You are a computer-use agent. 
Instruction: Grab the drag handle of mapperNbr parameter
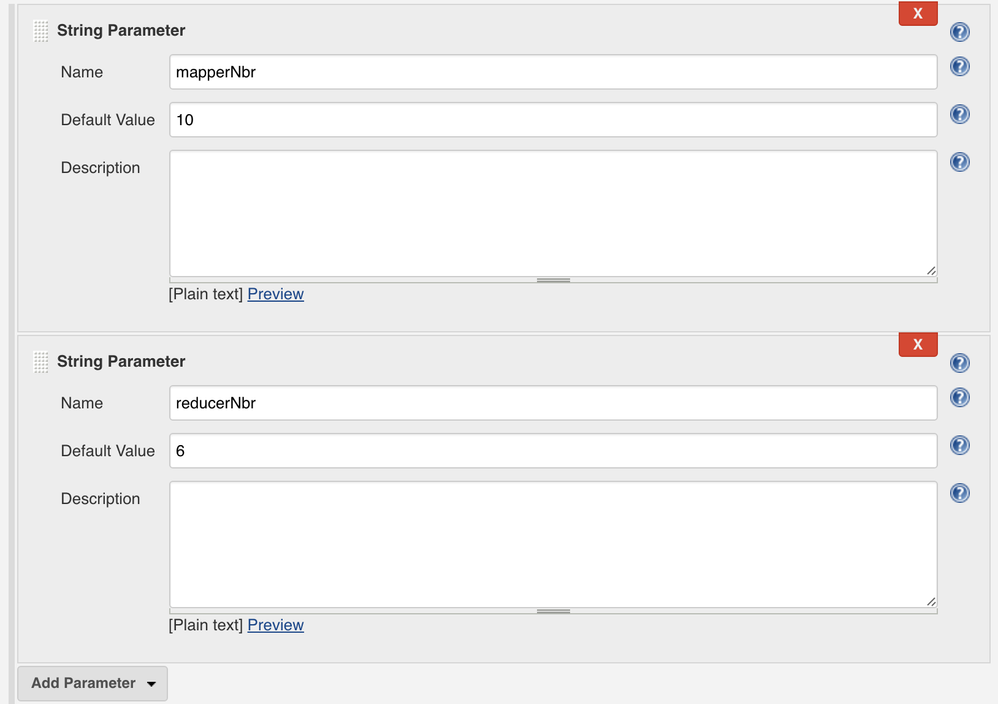41,31
